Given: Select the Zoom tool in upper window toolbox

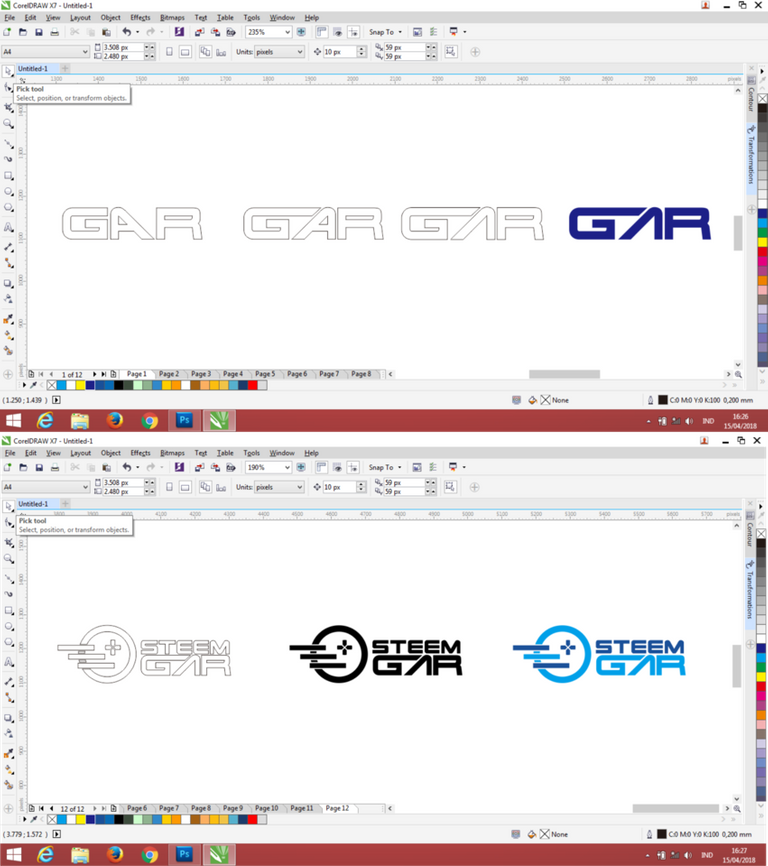Looking at the screenshot, I should tap(8, 124).
